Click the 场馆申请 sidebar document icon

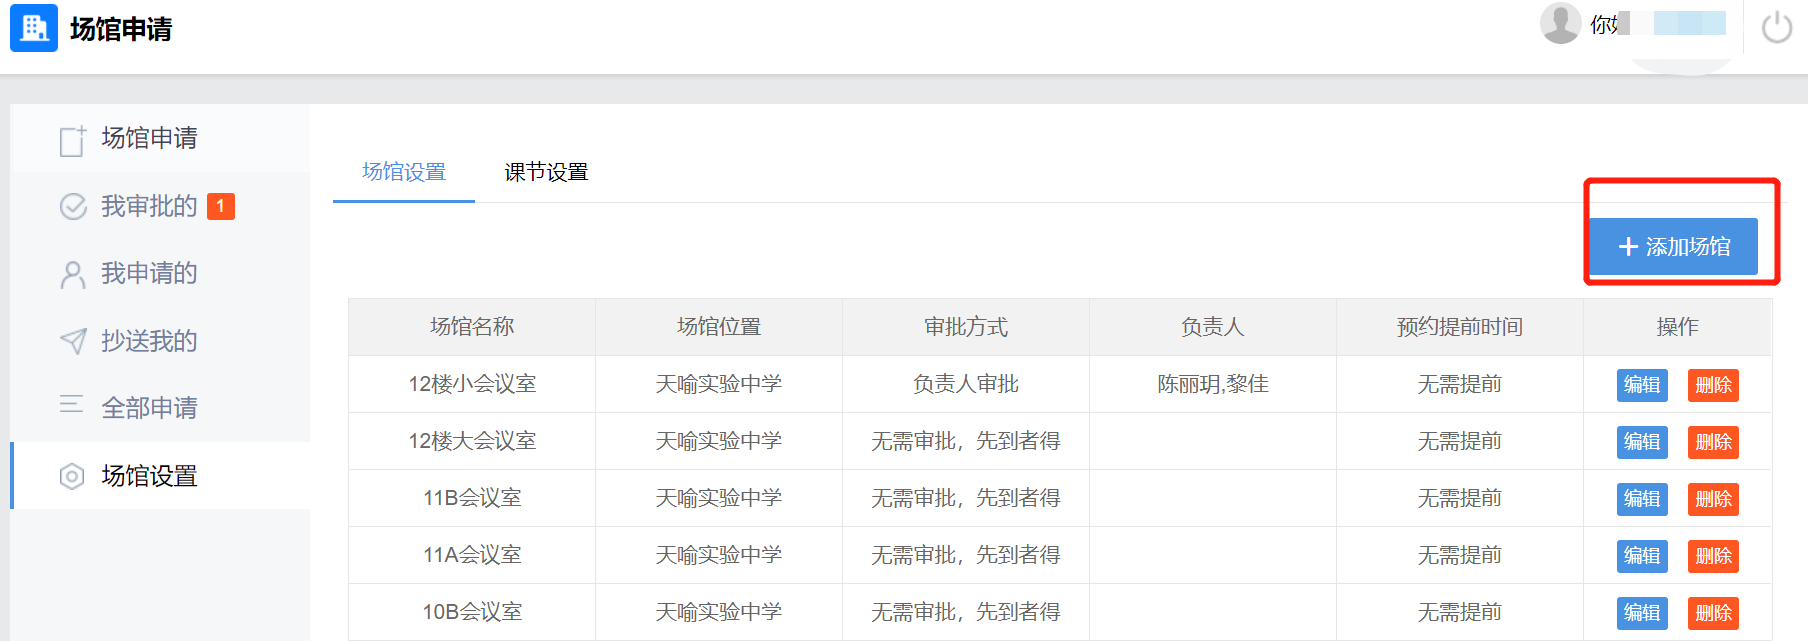tap(72, 140)
